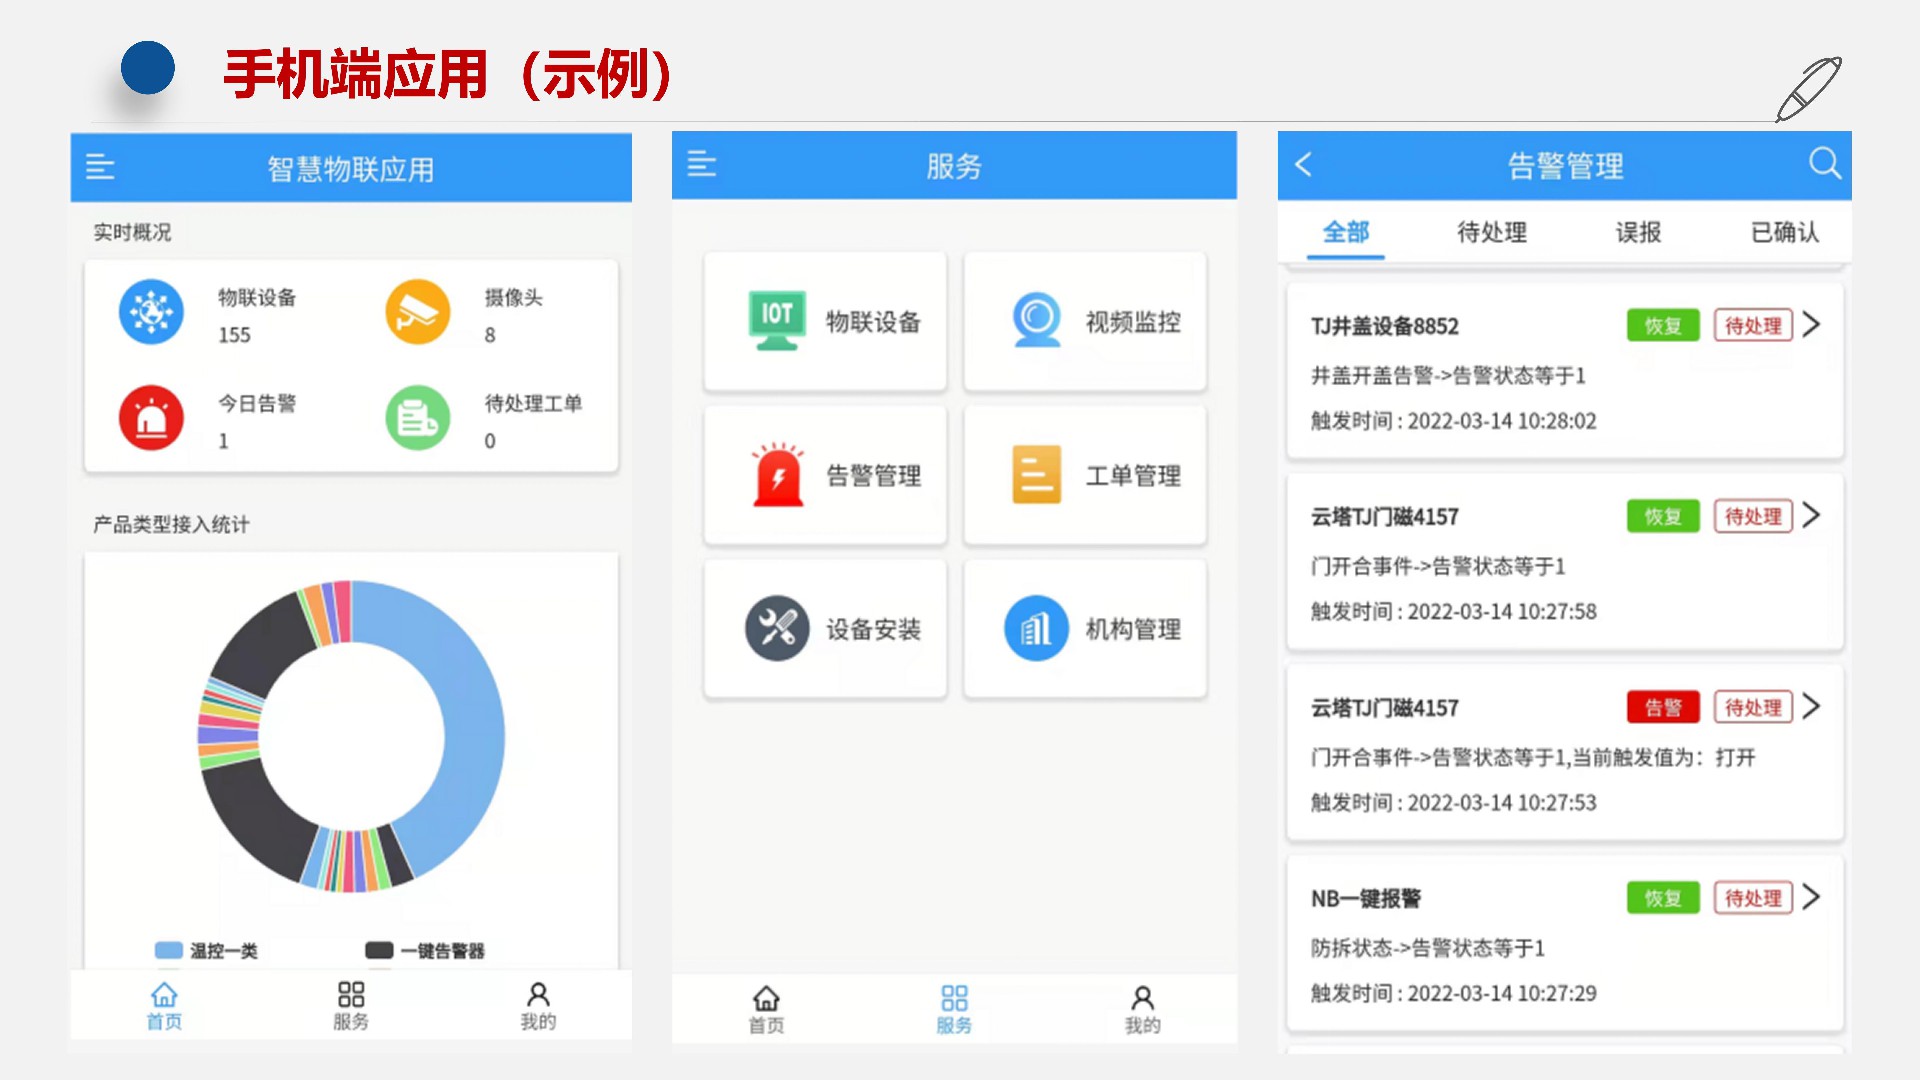Click green 恢复 tag on TJ井盖设备8852

tap(1662, 326)
